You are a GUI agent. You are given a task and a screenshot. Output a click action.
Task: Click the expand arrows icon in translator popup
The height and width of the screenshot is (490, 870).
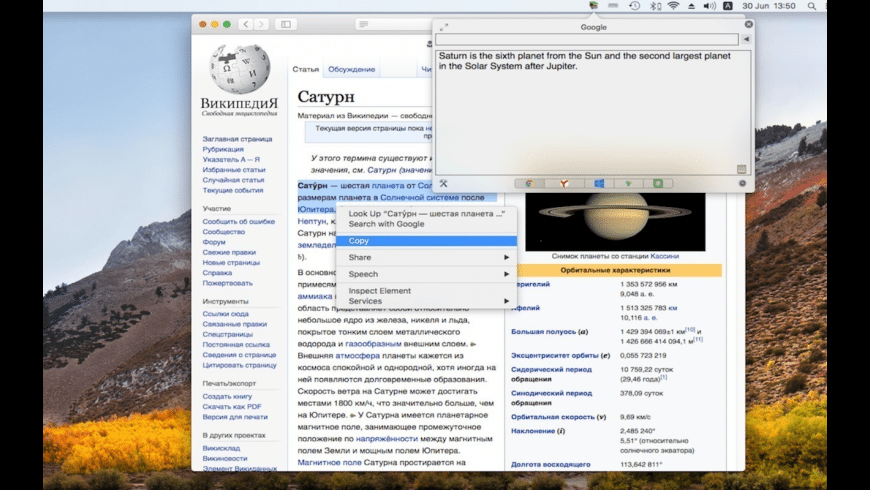(x=444, y=27)
